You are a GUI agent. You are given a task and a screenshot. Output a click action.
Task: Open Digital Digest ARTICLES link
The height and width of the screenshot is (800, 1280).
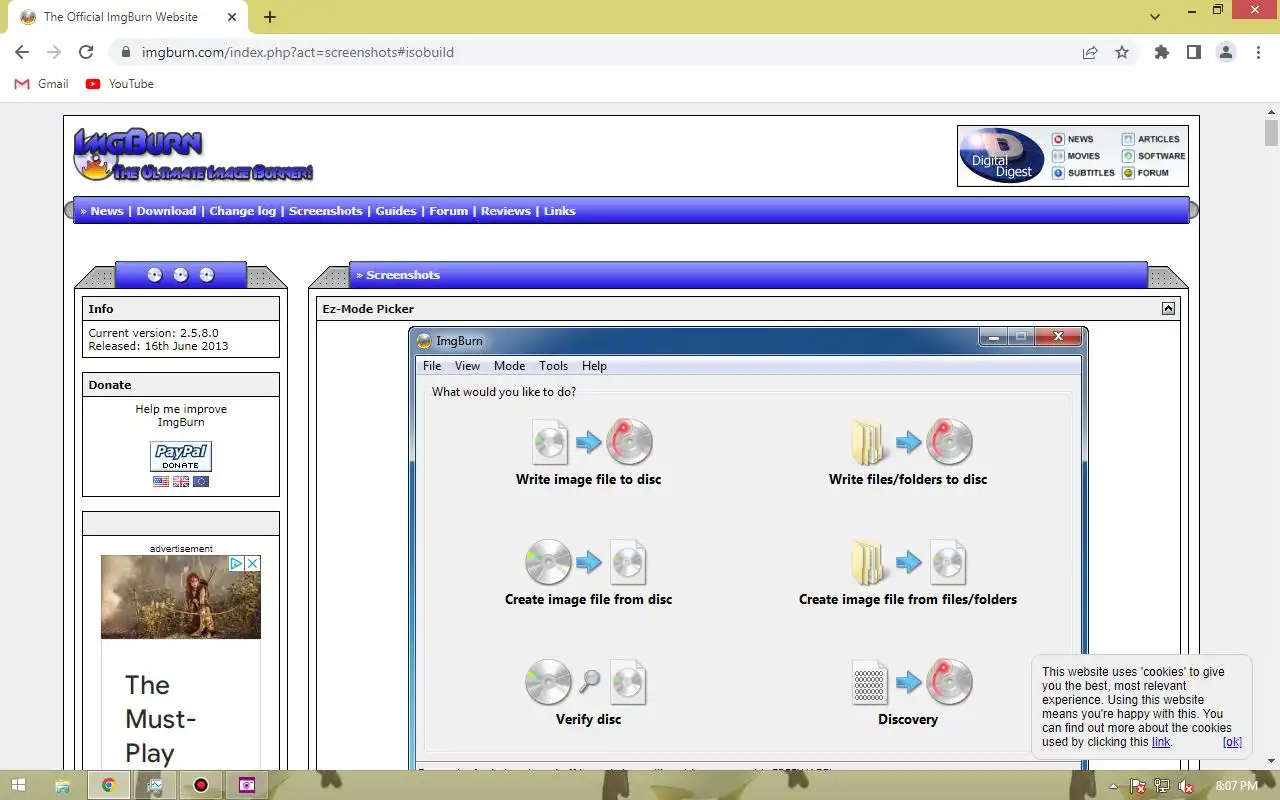[x=1151, y=139]
